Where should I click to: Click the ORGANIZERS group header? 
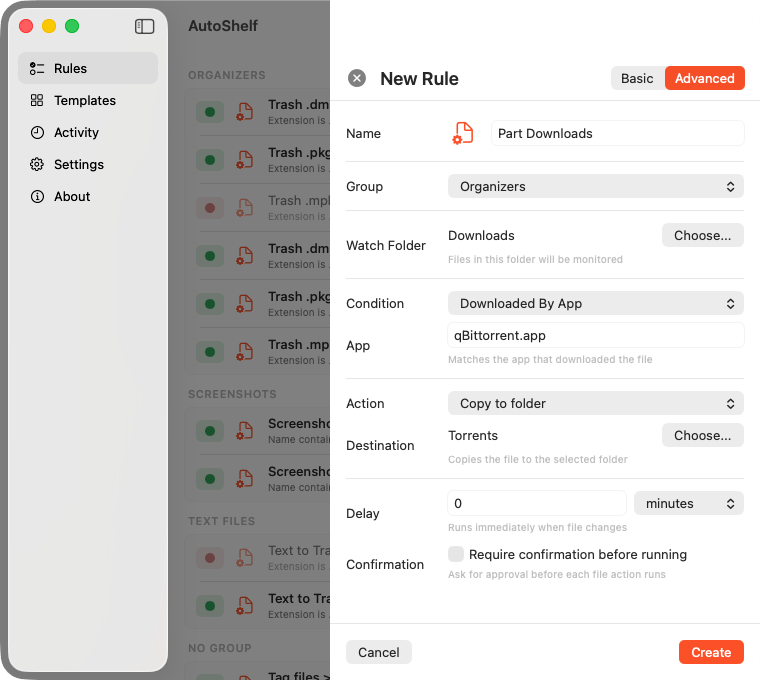227,75
